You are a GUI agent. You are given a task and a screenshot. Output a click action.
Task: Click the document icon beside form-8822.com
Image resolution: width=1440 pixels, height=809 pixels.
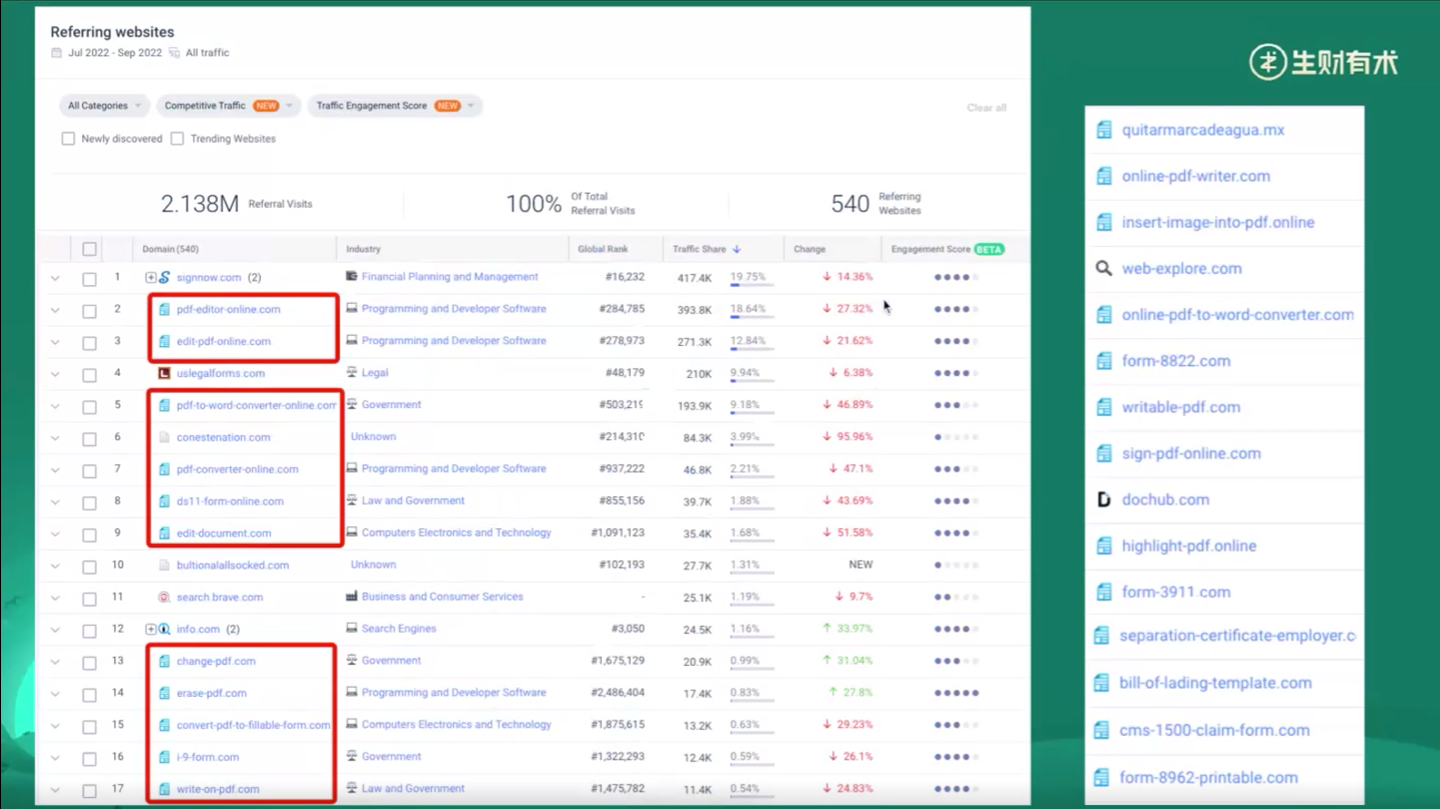[x=1104, y=361]
